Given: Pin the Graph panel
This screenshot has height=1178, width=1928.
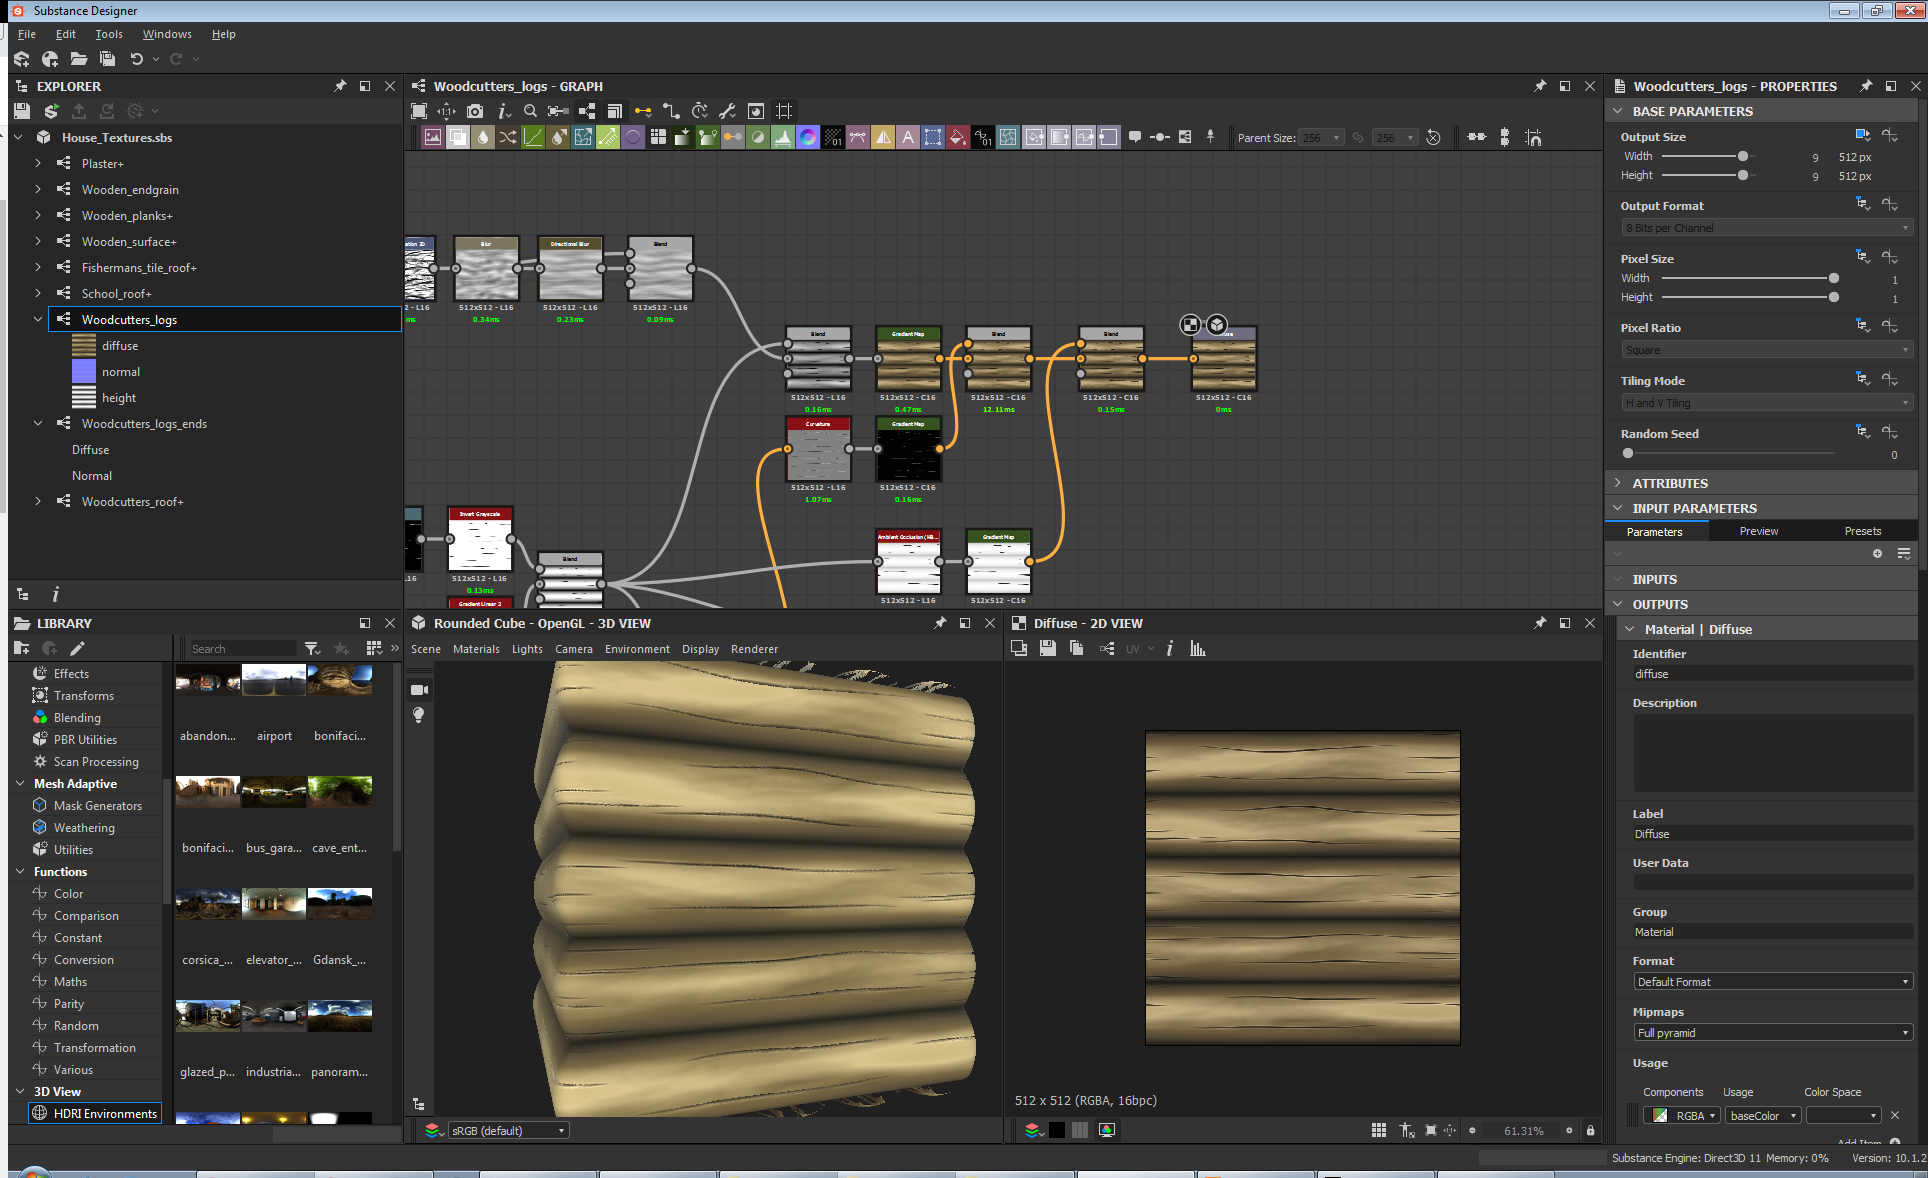Looking at the screenshot, I should pyautogui.click(x=1540, y=86).
